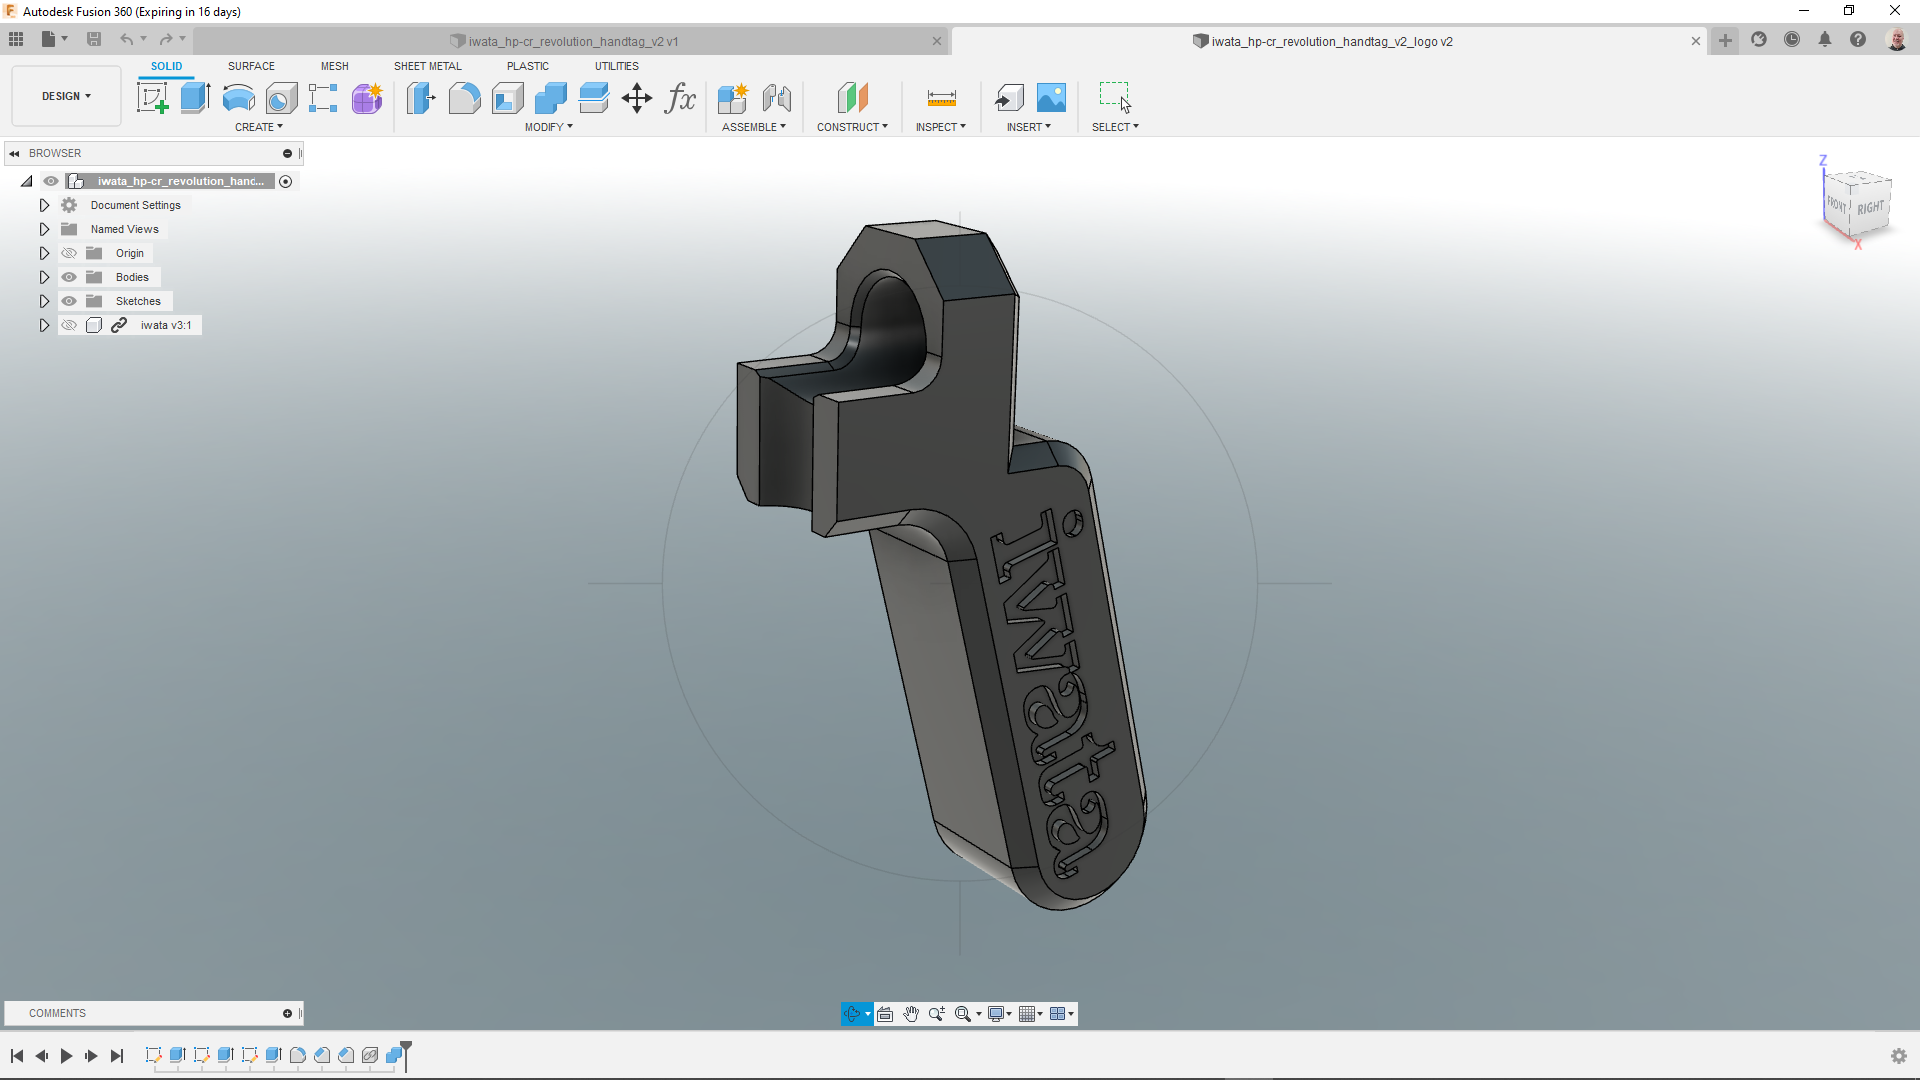Open the SHEET METAL tab
Viewport: 1920px width, 1080px height.
pyautogui.click(x=427, y=66)
